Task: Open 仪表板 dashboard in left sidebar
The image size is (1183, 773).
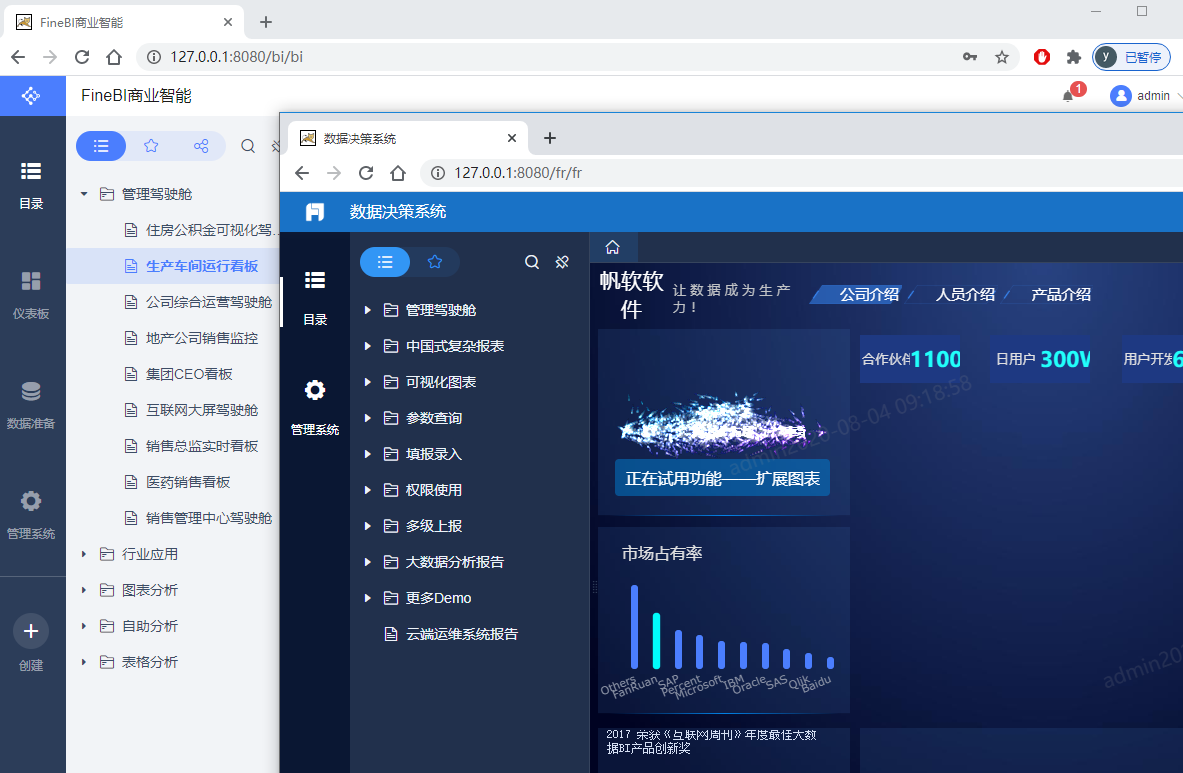Action: 31,294
